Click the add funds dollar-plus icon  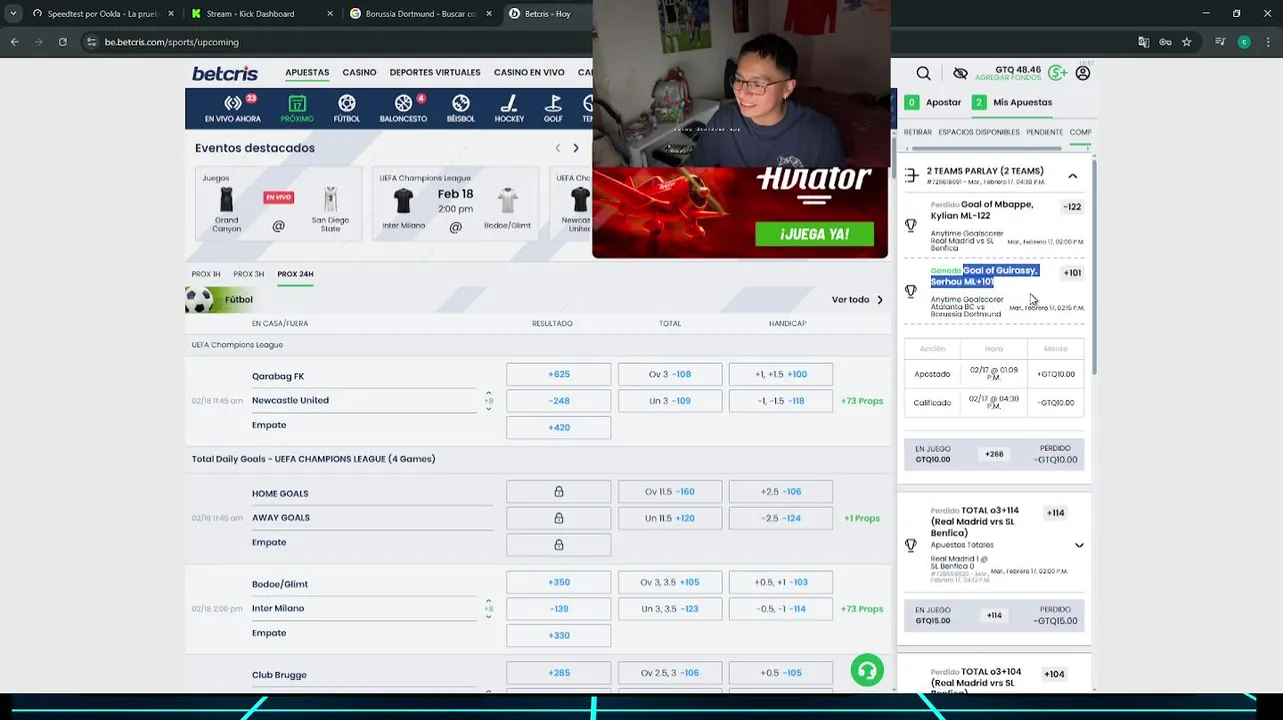(x=1057, y=73)
